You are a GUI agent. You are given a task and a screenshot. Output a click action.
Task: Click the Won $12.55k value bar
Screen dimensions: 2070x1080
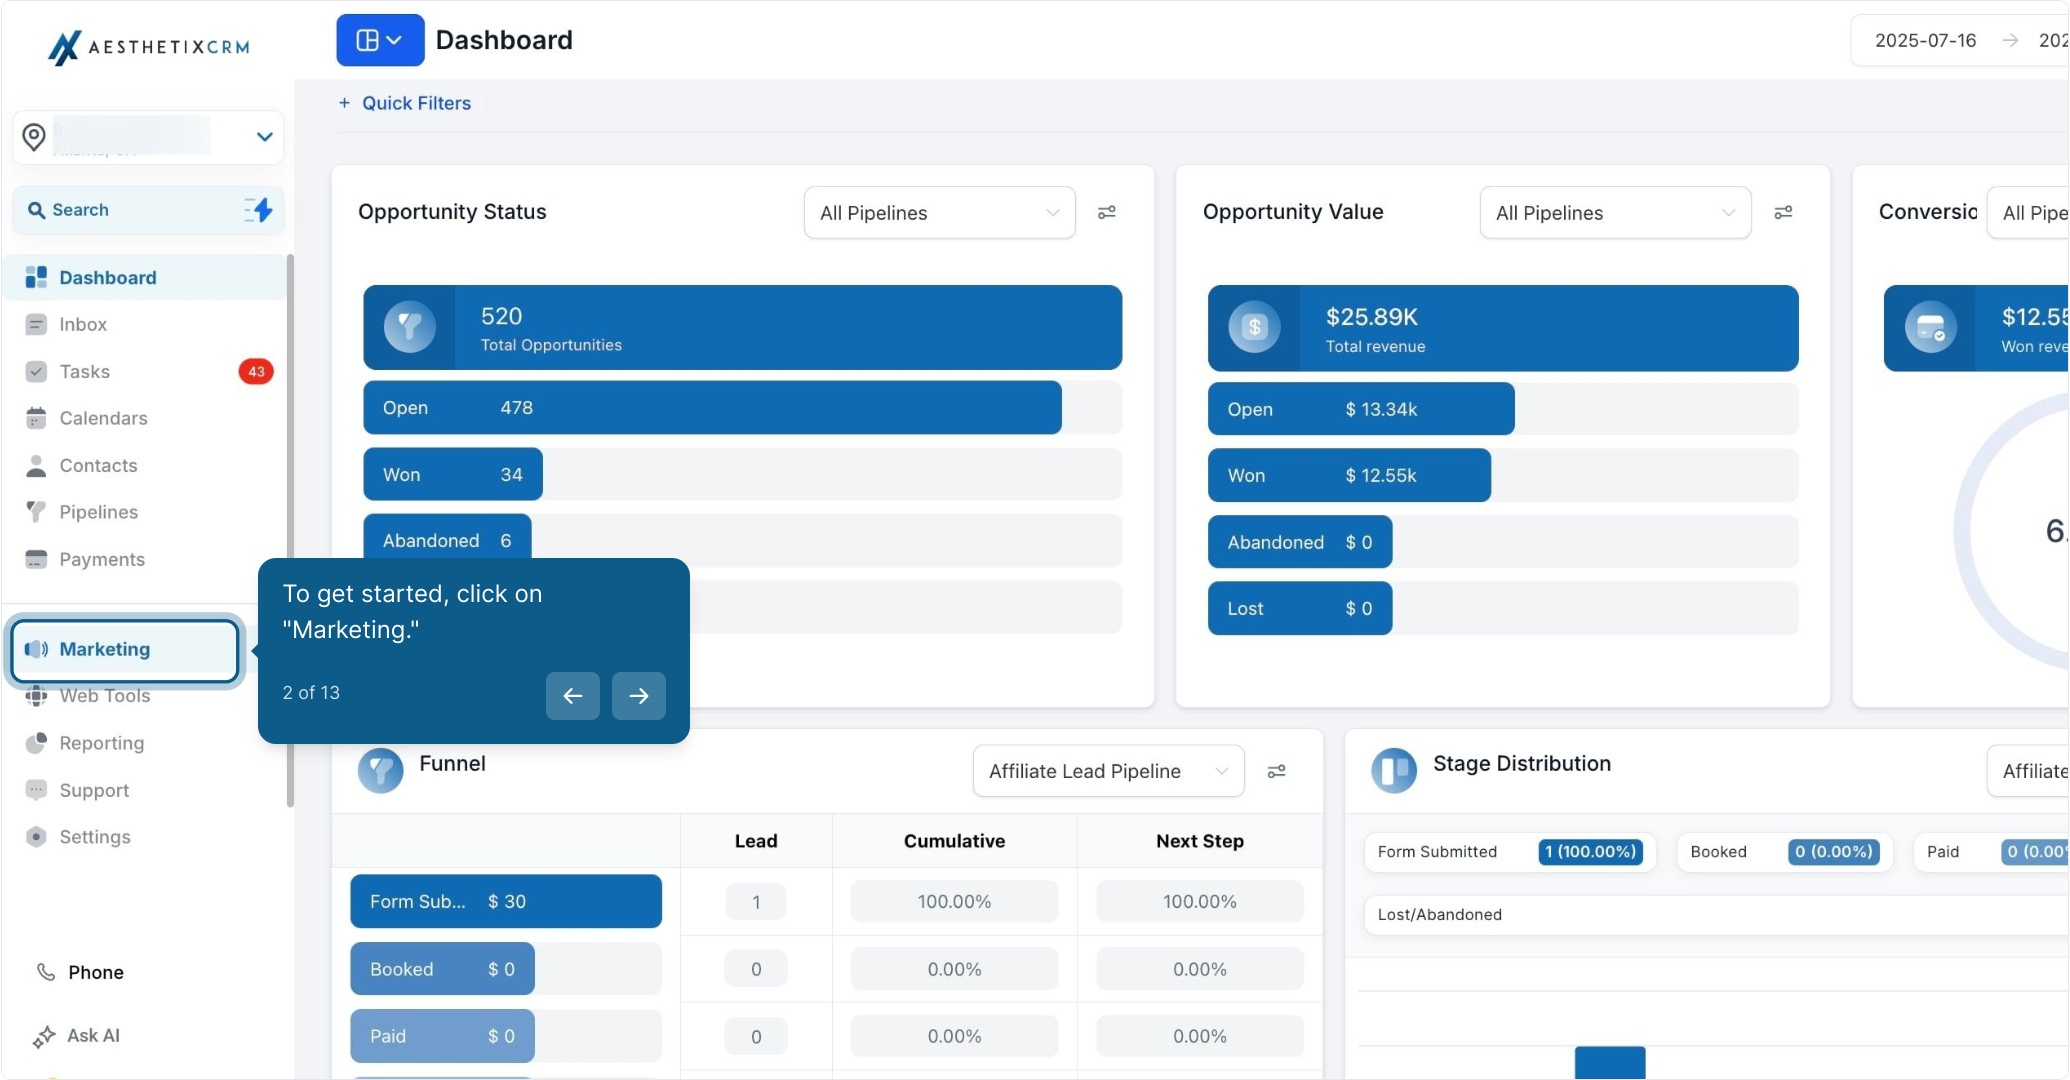click(x=1349, y=476)
